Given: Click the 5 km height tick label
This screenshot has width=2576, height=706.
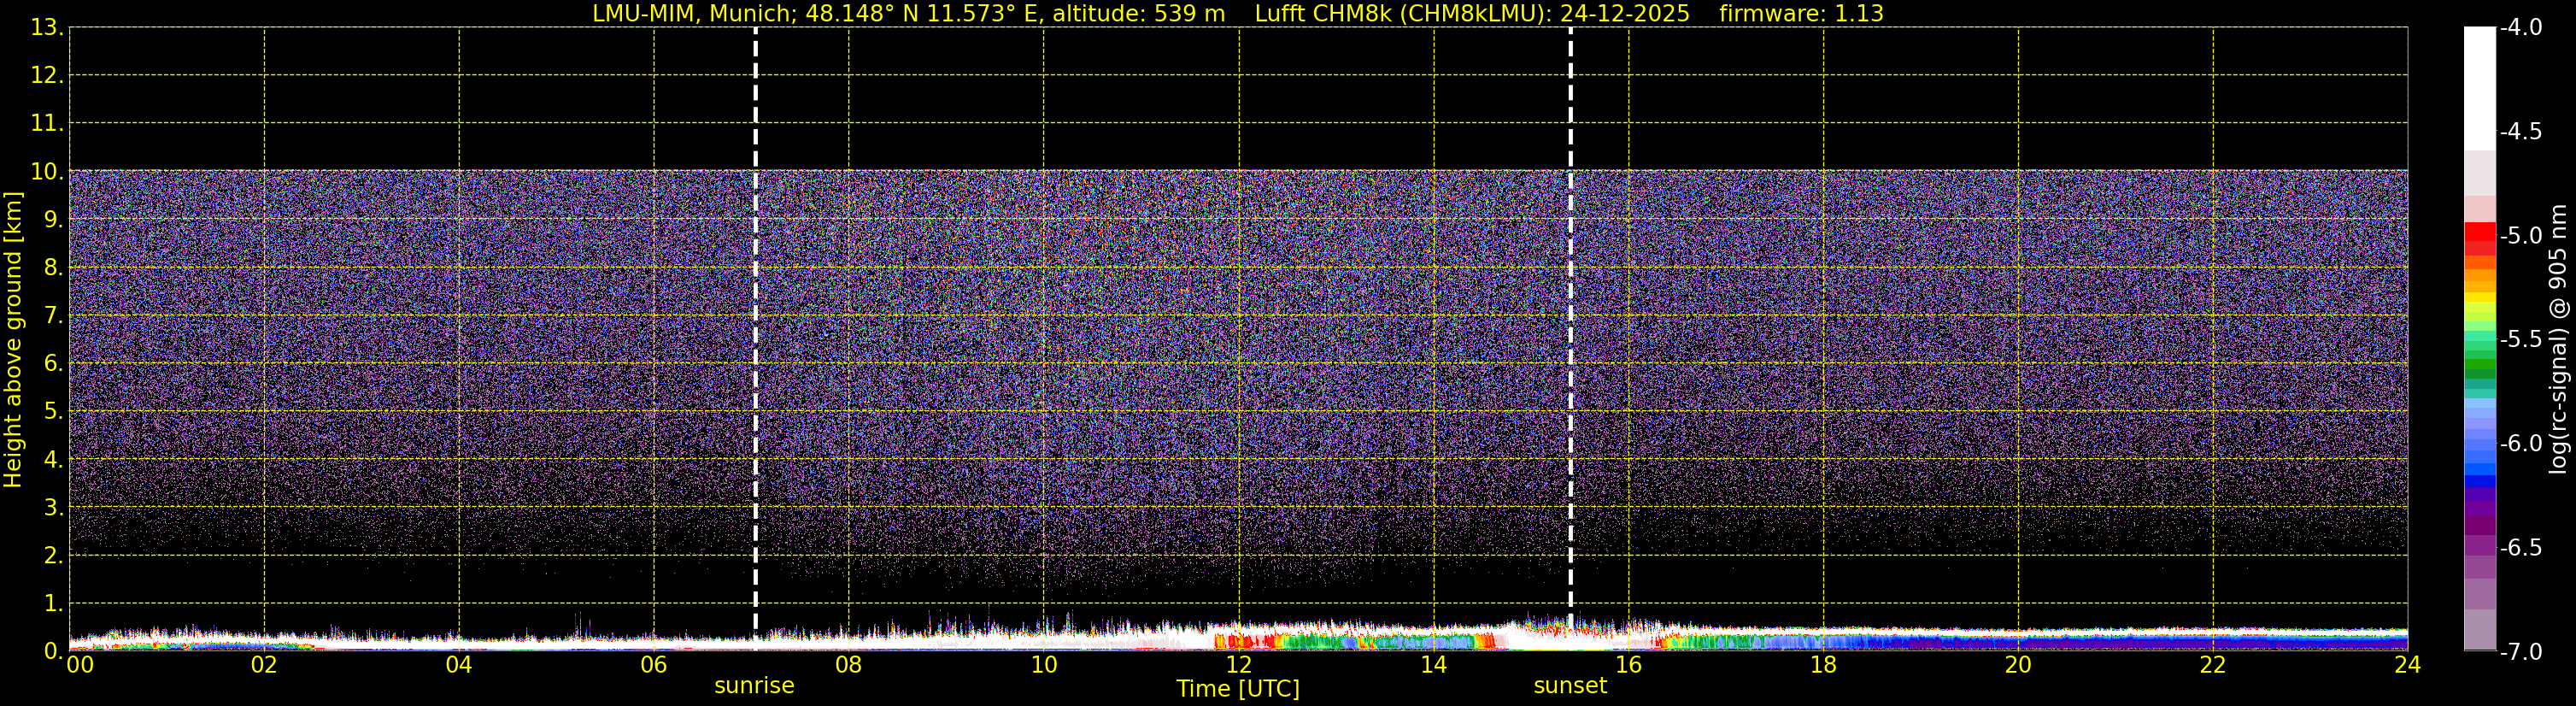Looking at the screenshot, I should 52,412.
